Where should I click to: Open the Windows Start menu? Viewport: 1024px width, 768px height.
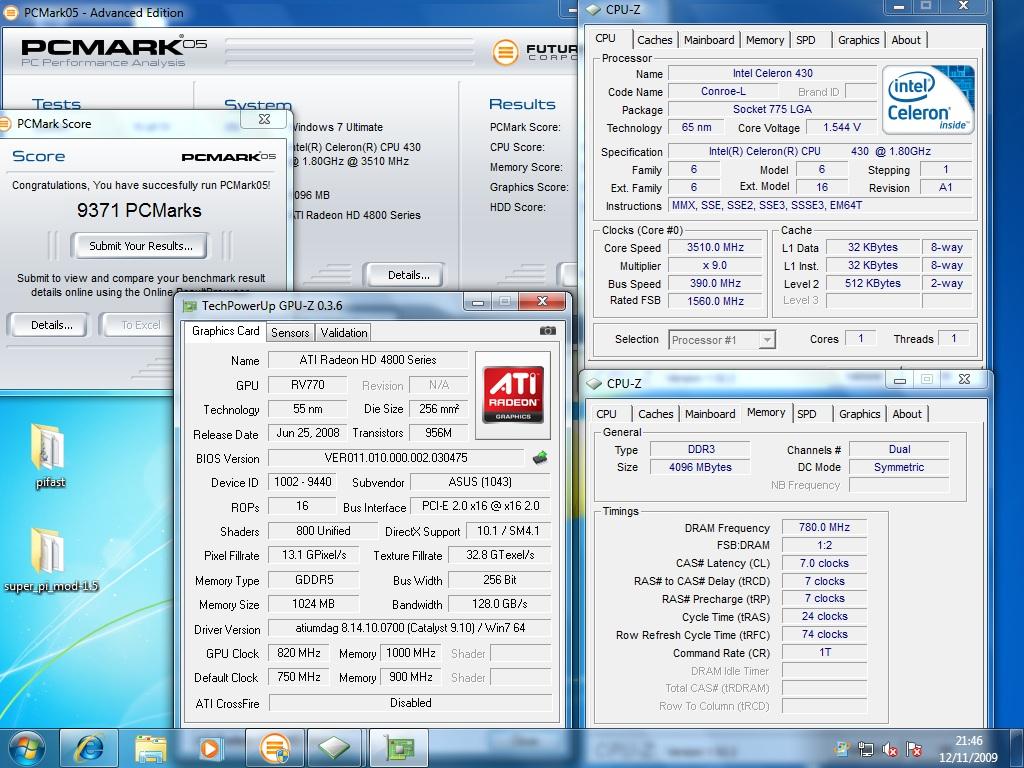click(x=27, y=748)
